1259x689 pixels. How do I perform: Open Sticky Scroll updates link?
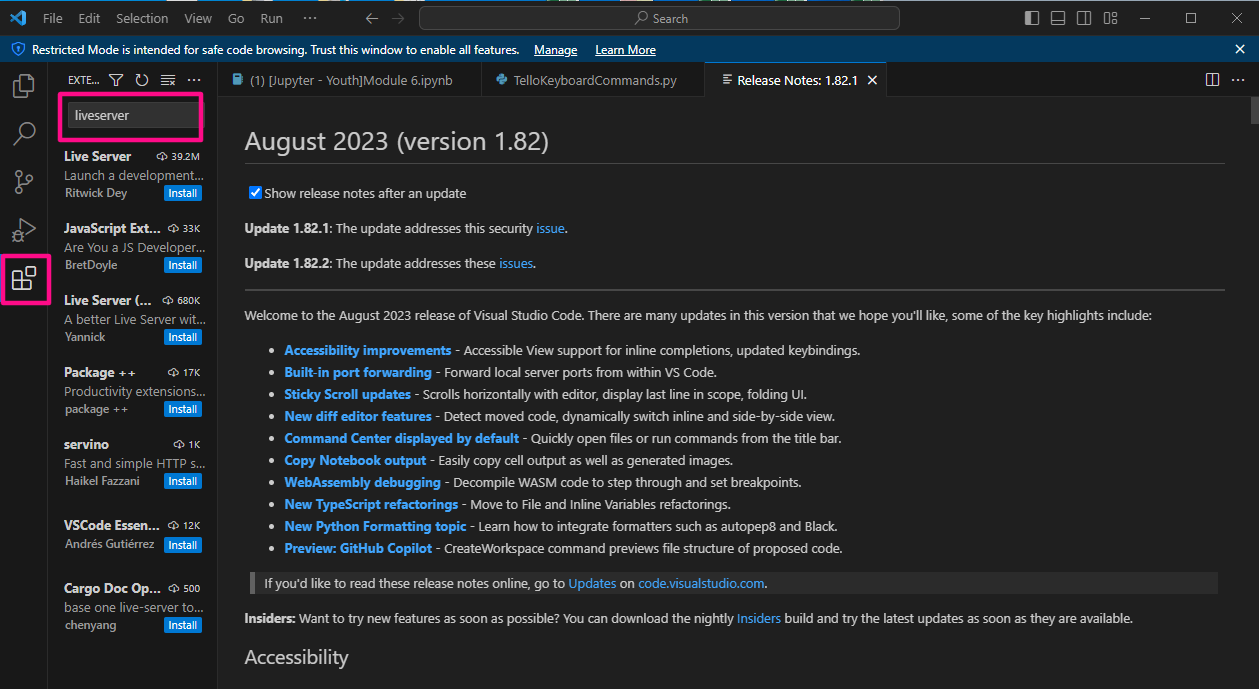point(347,394)
